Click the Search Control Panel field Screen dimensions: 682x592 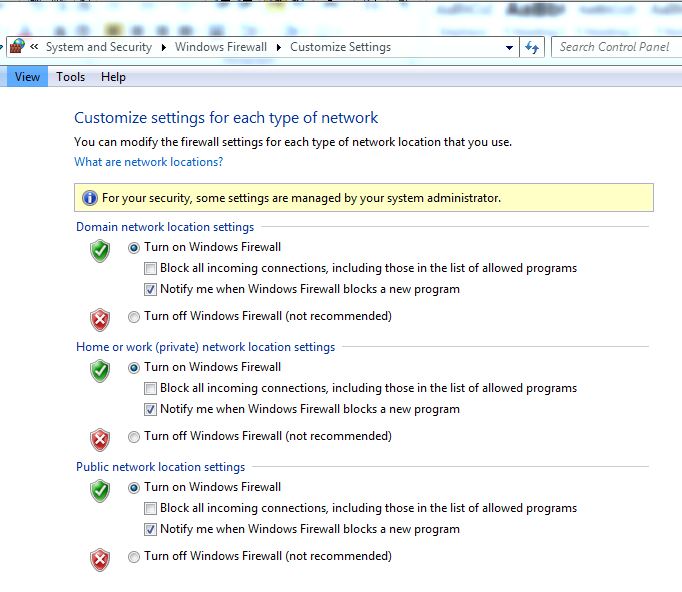pos(616,47)
